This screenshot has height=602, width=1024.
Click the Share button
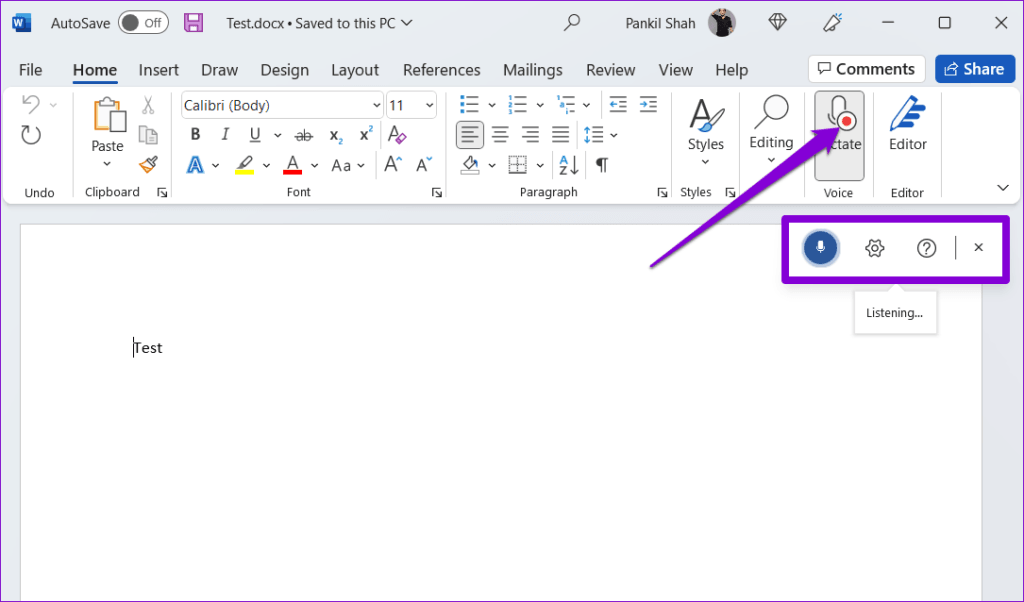tap(974, 69)
